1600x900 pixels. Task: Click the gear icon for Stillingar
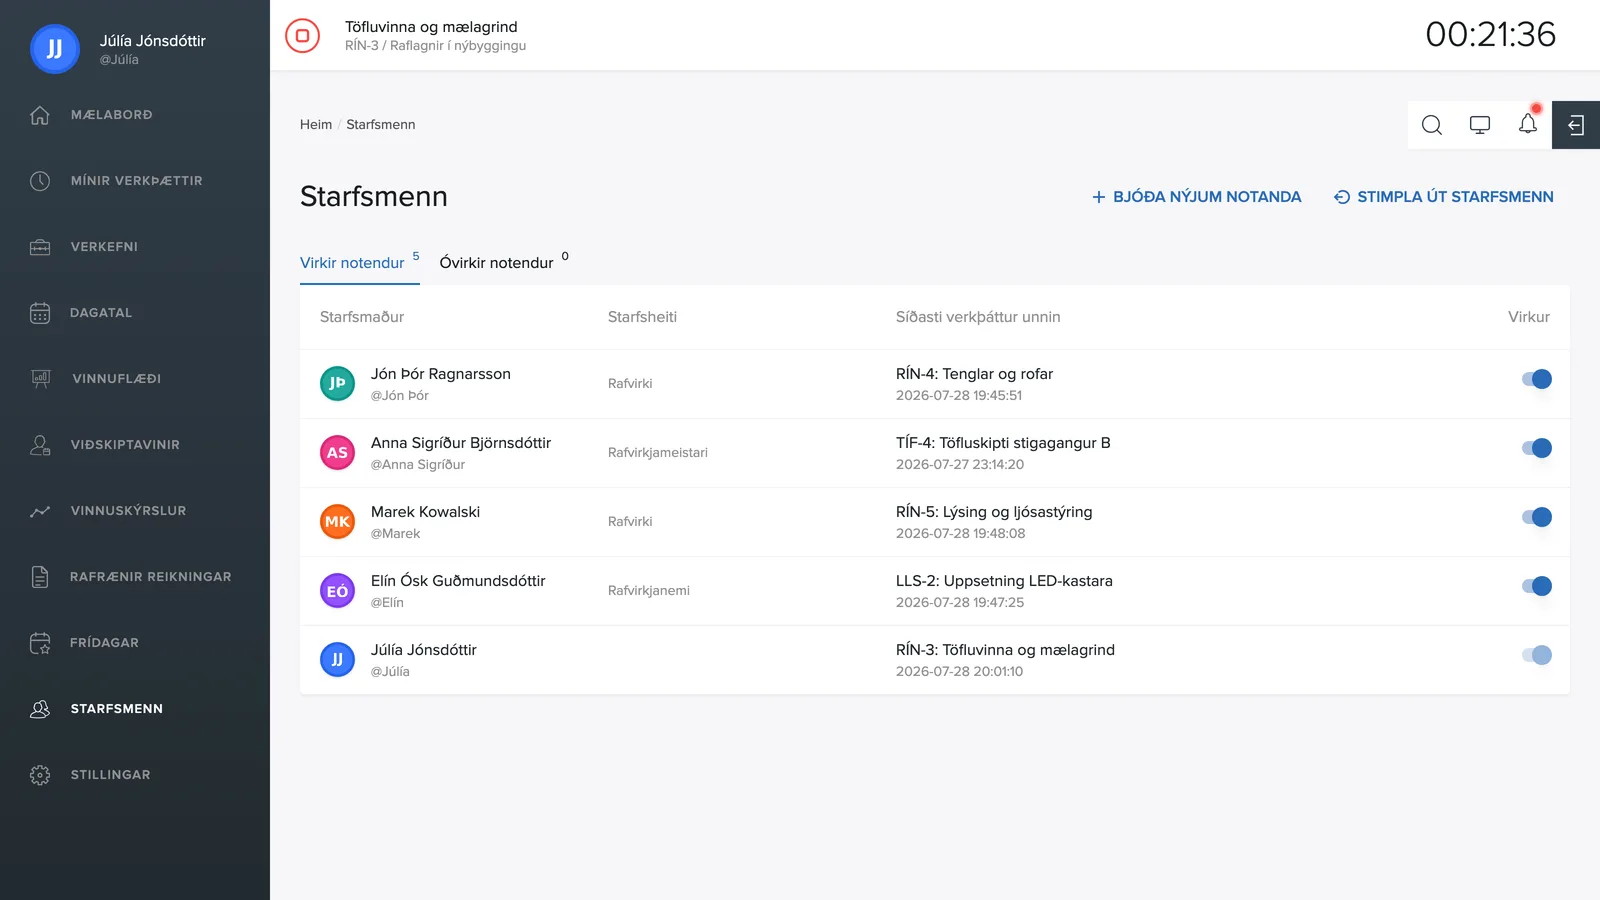[40, 775]
